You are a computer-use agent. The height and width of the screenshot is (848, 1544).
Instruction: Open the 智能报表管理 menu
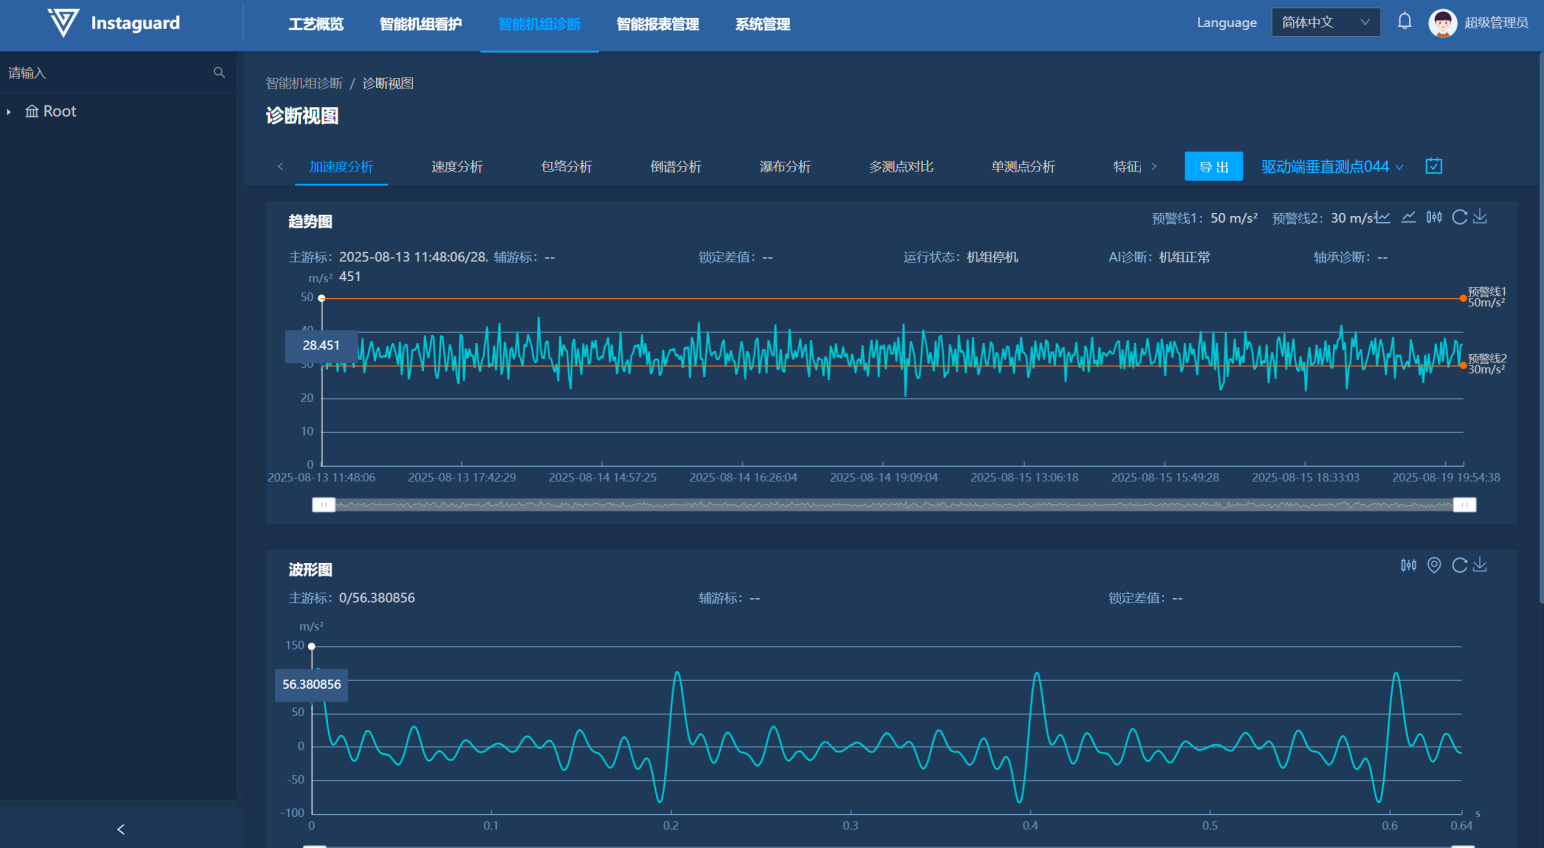pyautogui.click(x=657, y=24)
